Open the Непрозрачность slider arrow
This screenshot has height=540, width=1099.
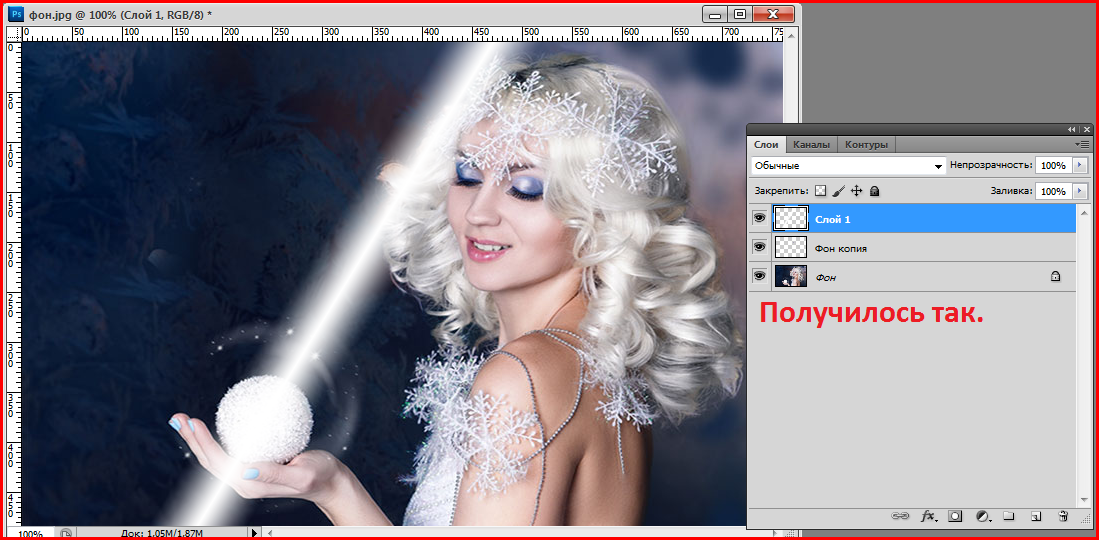[x=1079, y=166]
